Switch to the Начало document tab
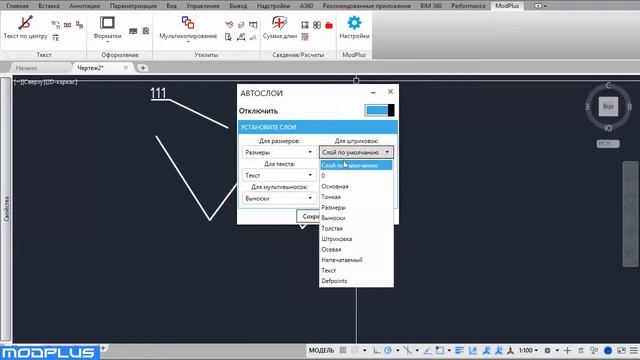The image size is (640, 360). [x=27, y=68]
